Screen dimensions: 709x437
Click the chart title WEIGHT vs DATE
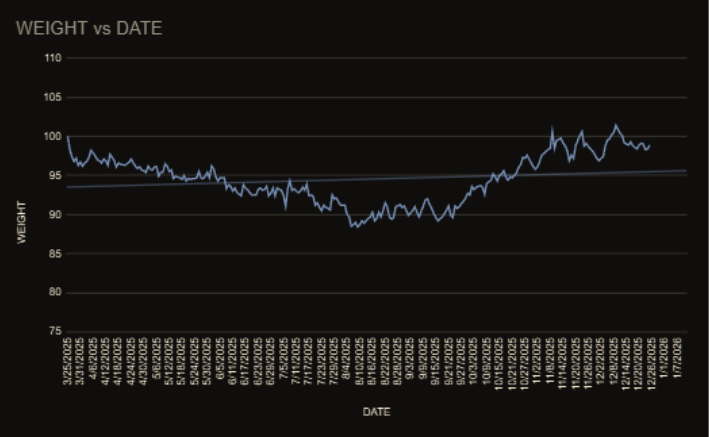coord(89,28)
